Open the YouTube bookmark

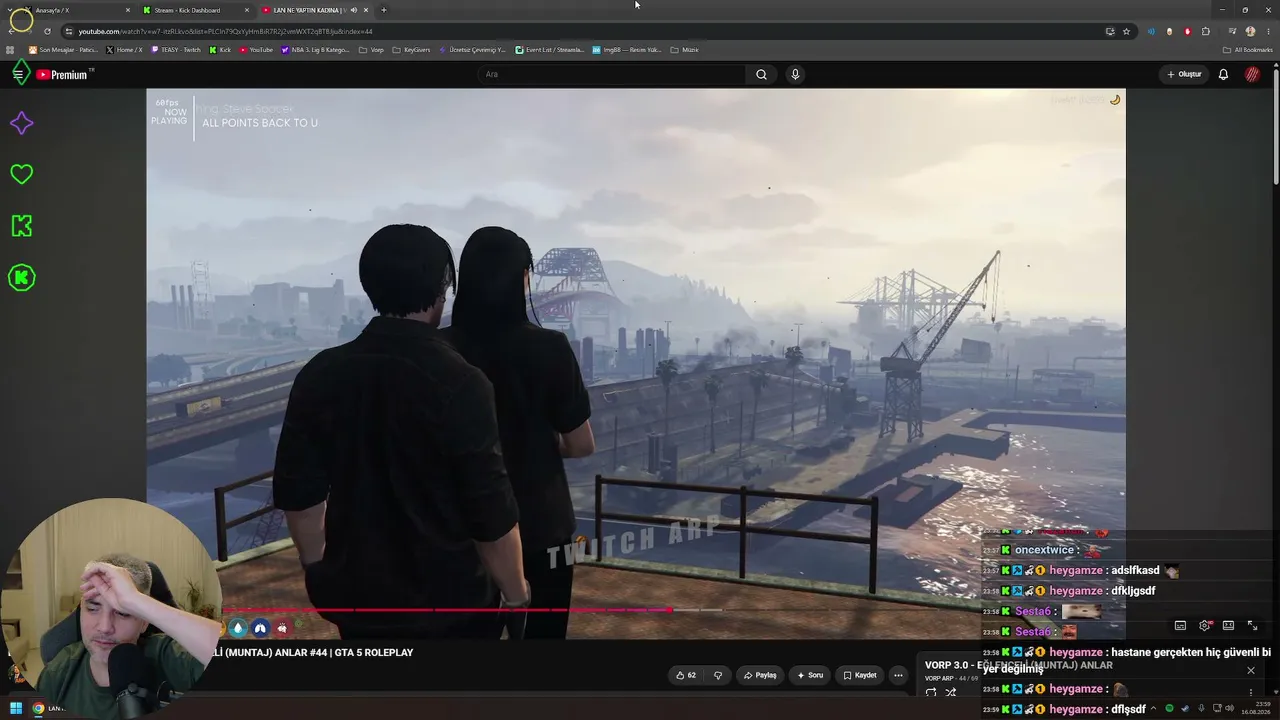[256, 50]
